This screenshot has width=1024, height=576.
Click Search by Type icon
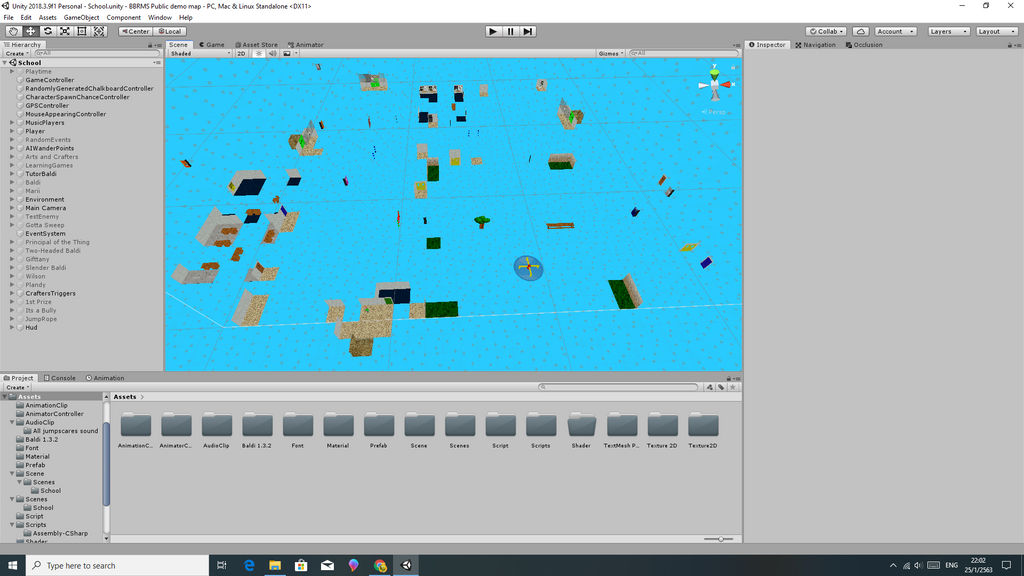tap(709, 387)
